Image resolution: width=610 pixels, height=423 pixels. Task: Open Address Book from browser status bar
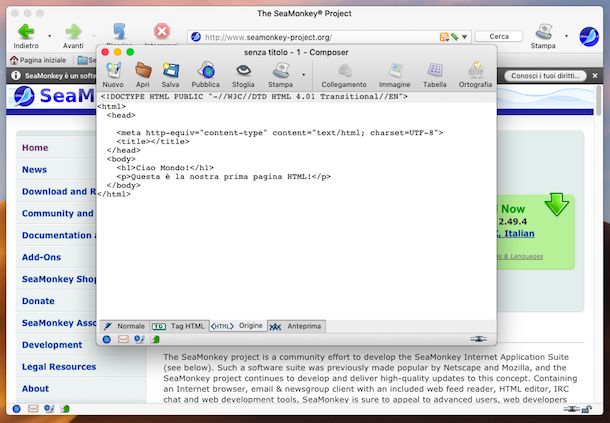65,409
